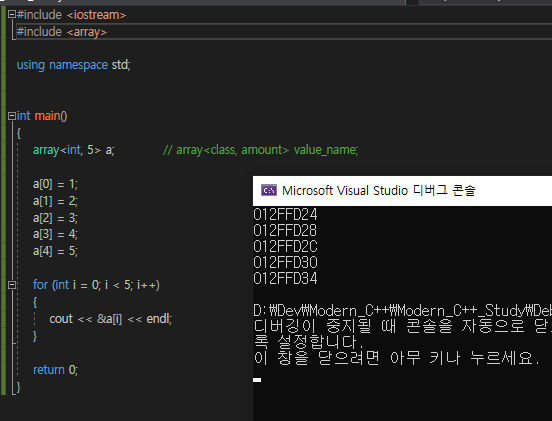Click console output address 012FFD2C
This screenshot has width=552, height=421.
point(285,246)
